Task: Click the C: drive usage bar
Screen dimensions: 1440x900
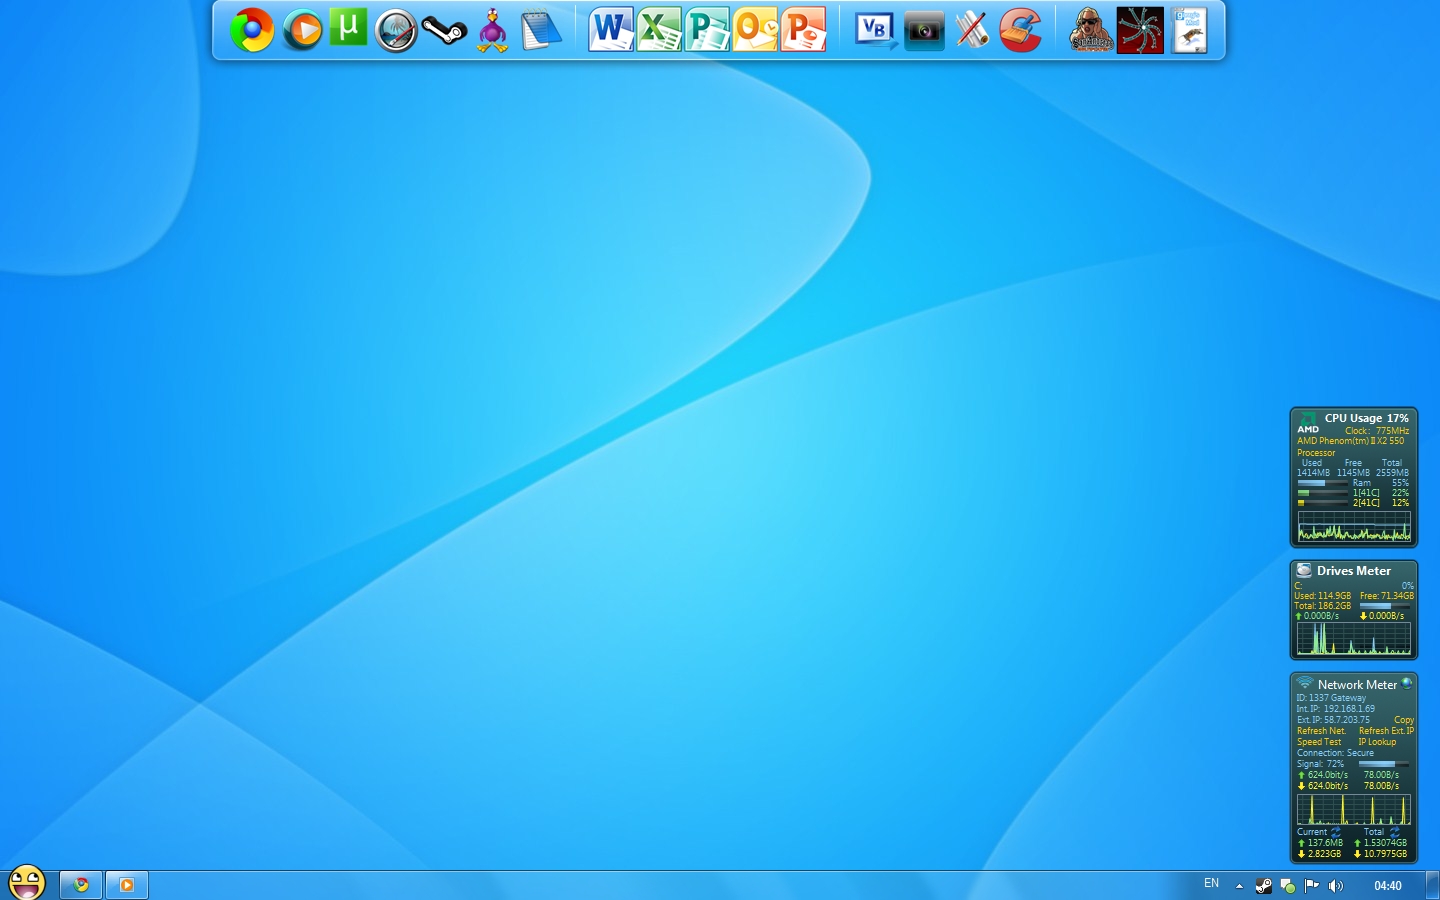Action: click(x=1385, y=606)
